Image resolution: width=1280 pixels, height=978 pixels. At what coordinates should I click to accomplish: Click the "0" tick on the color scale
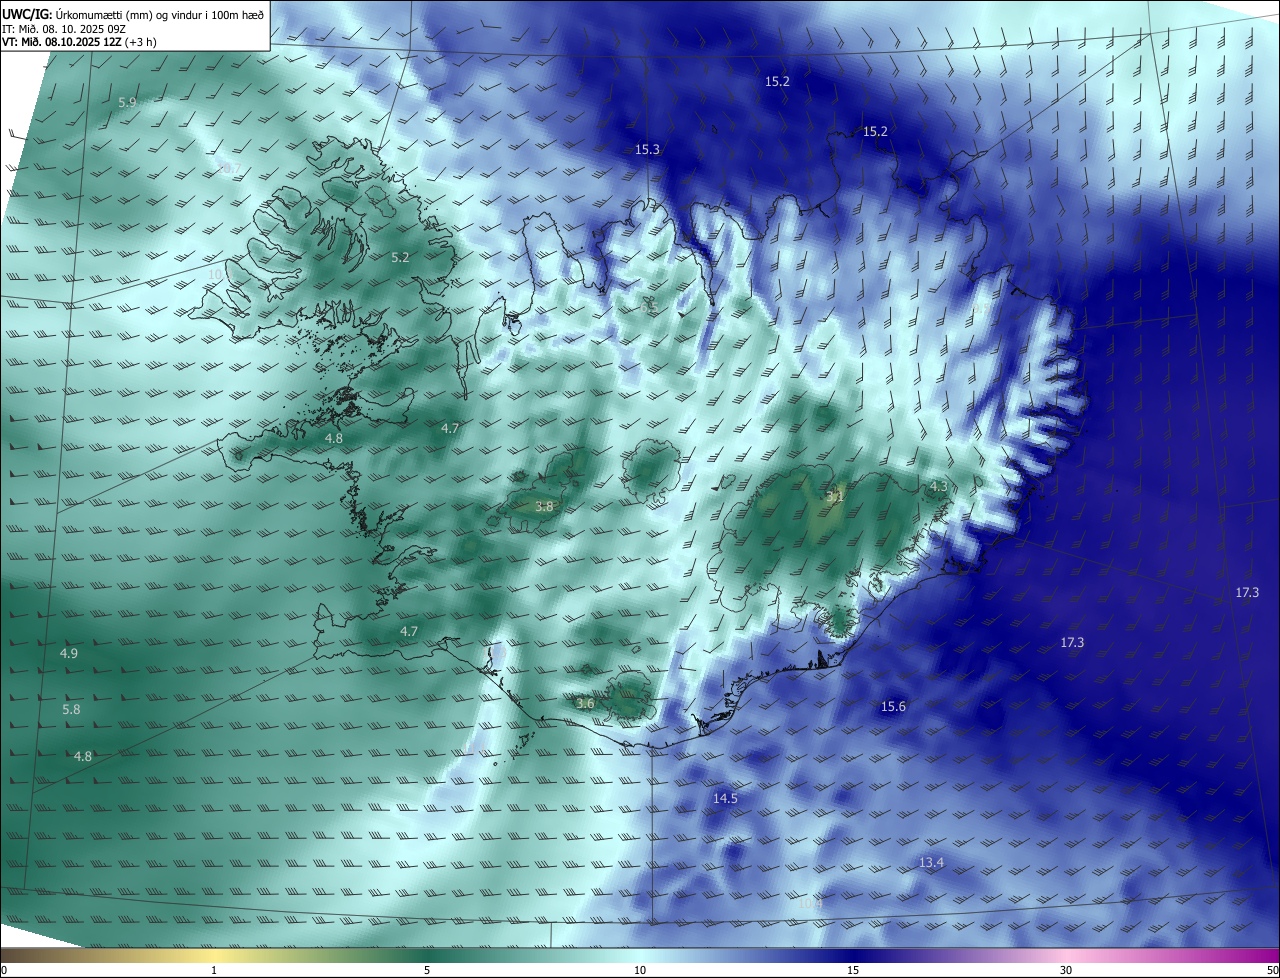[4, 971]
